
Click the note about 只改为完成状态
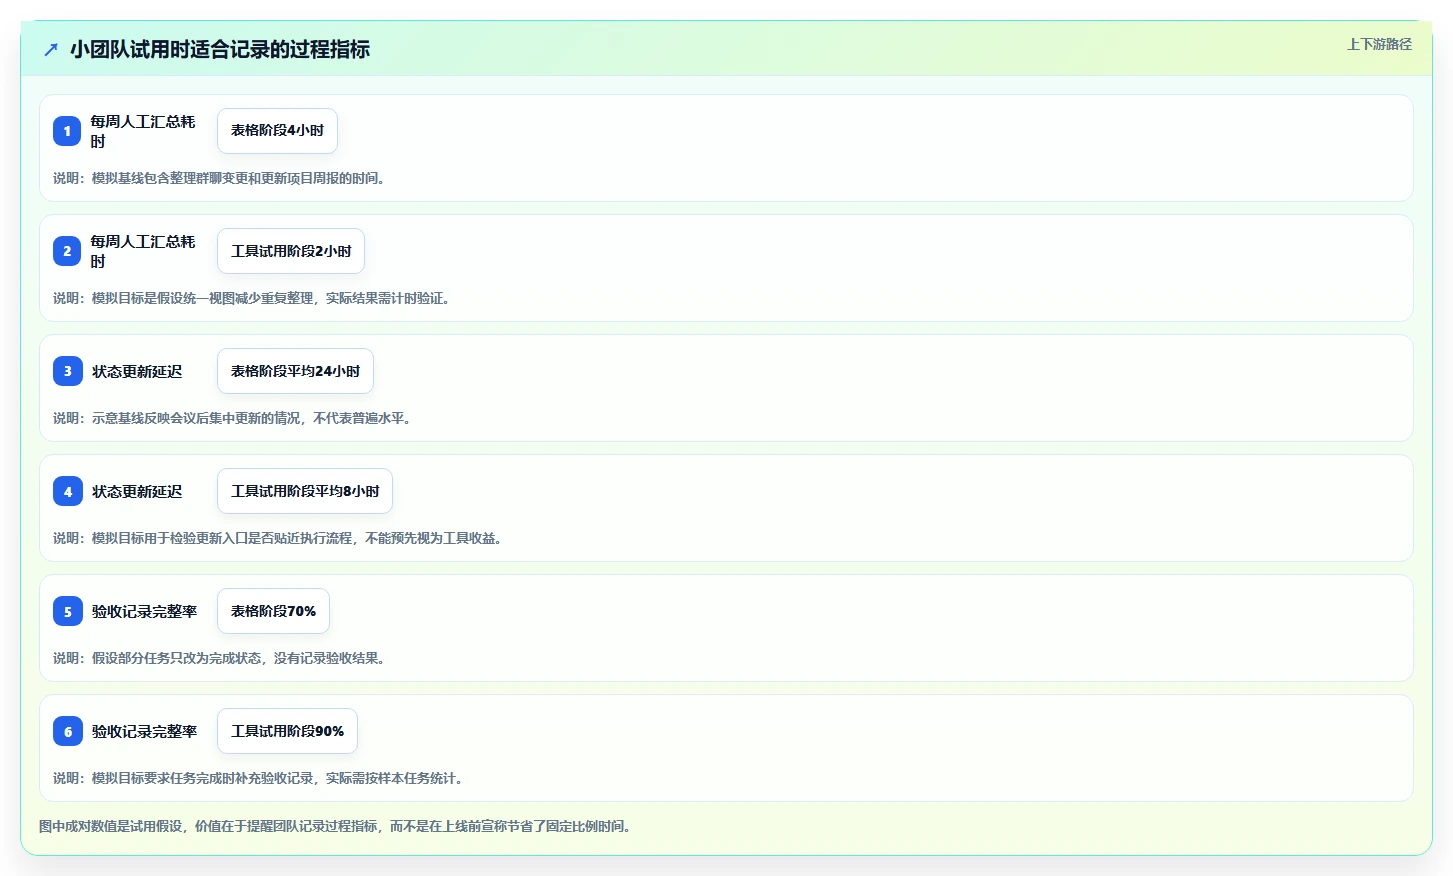219,658
